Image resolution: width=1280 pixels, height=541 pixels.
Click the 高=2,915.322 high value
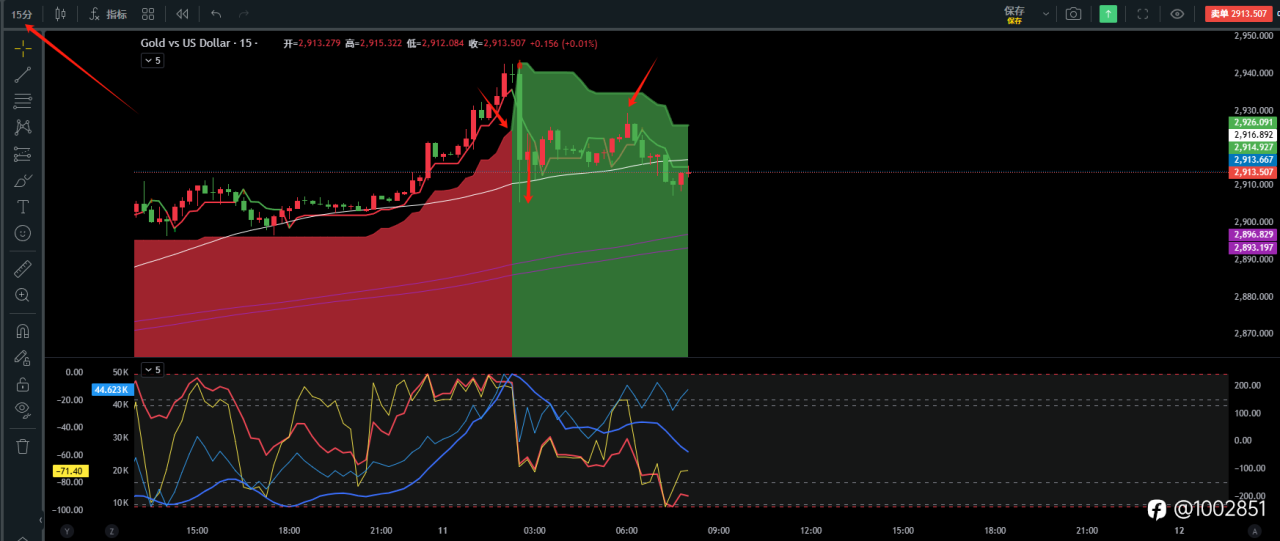click(373, 43)
